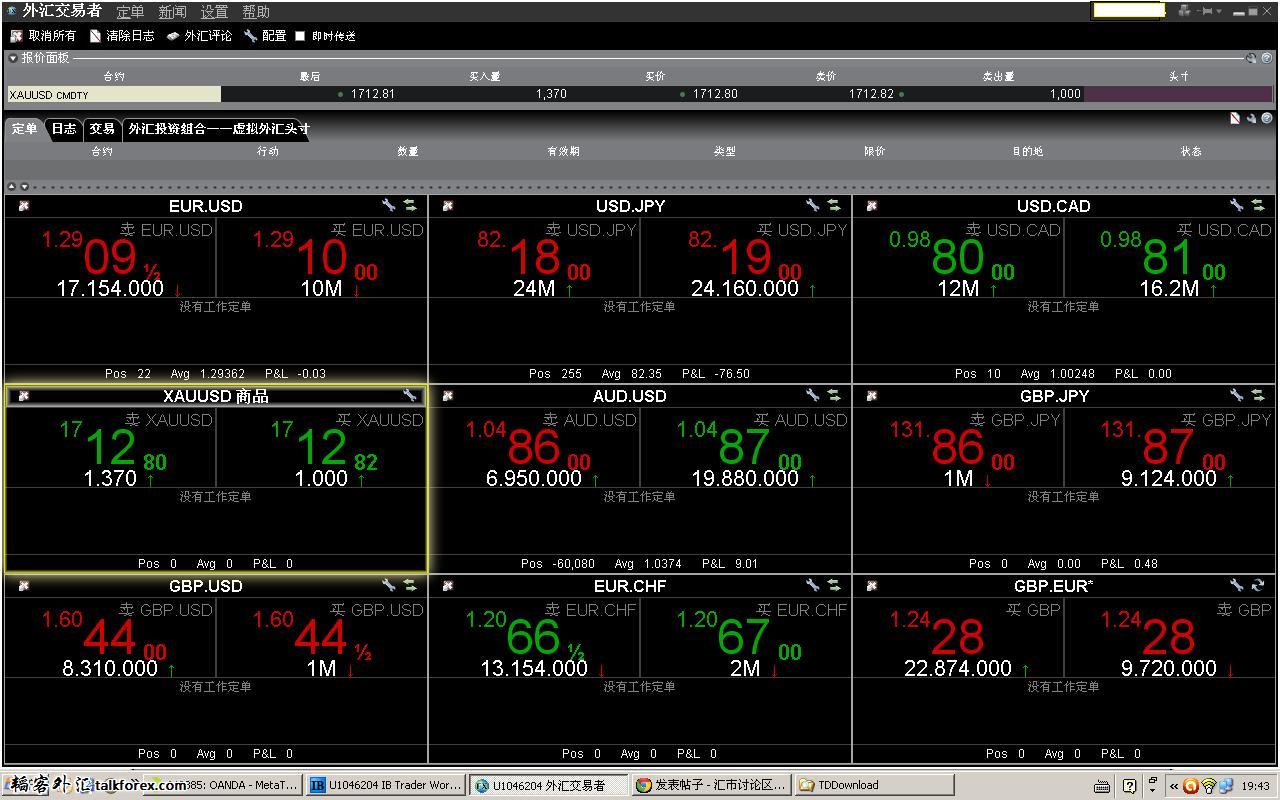The height and width of the screenshot is (800, 1280).
Task: Open 外汇评论 FX commentary
Action: point(199,36)
